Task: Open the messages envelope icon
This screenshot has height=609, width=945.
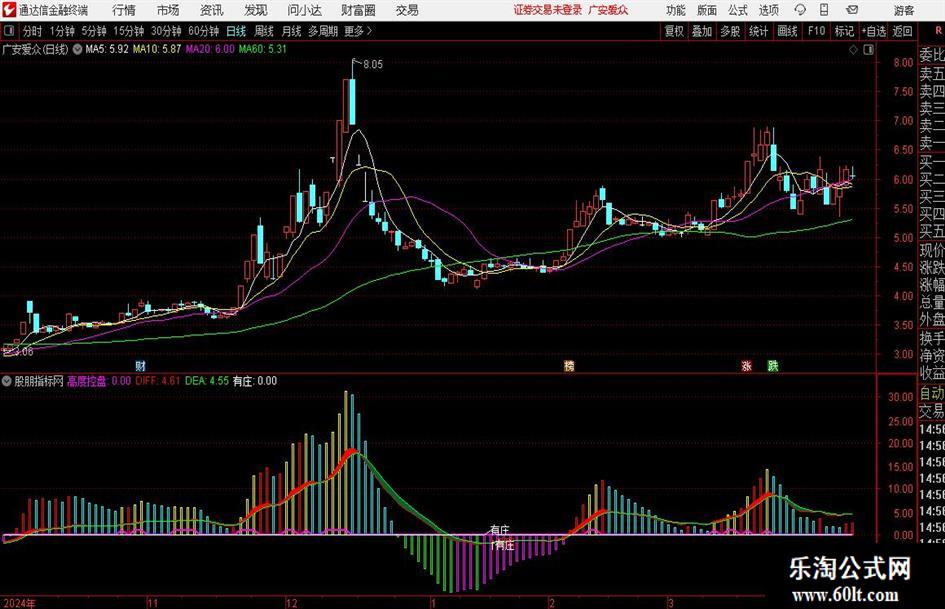Action: 852,10
